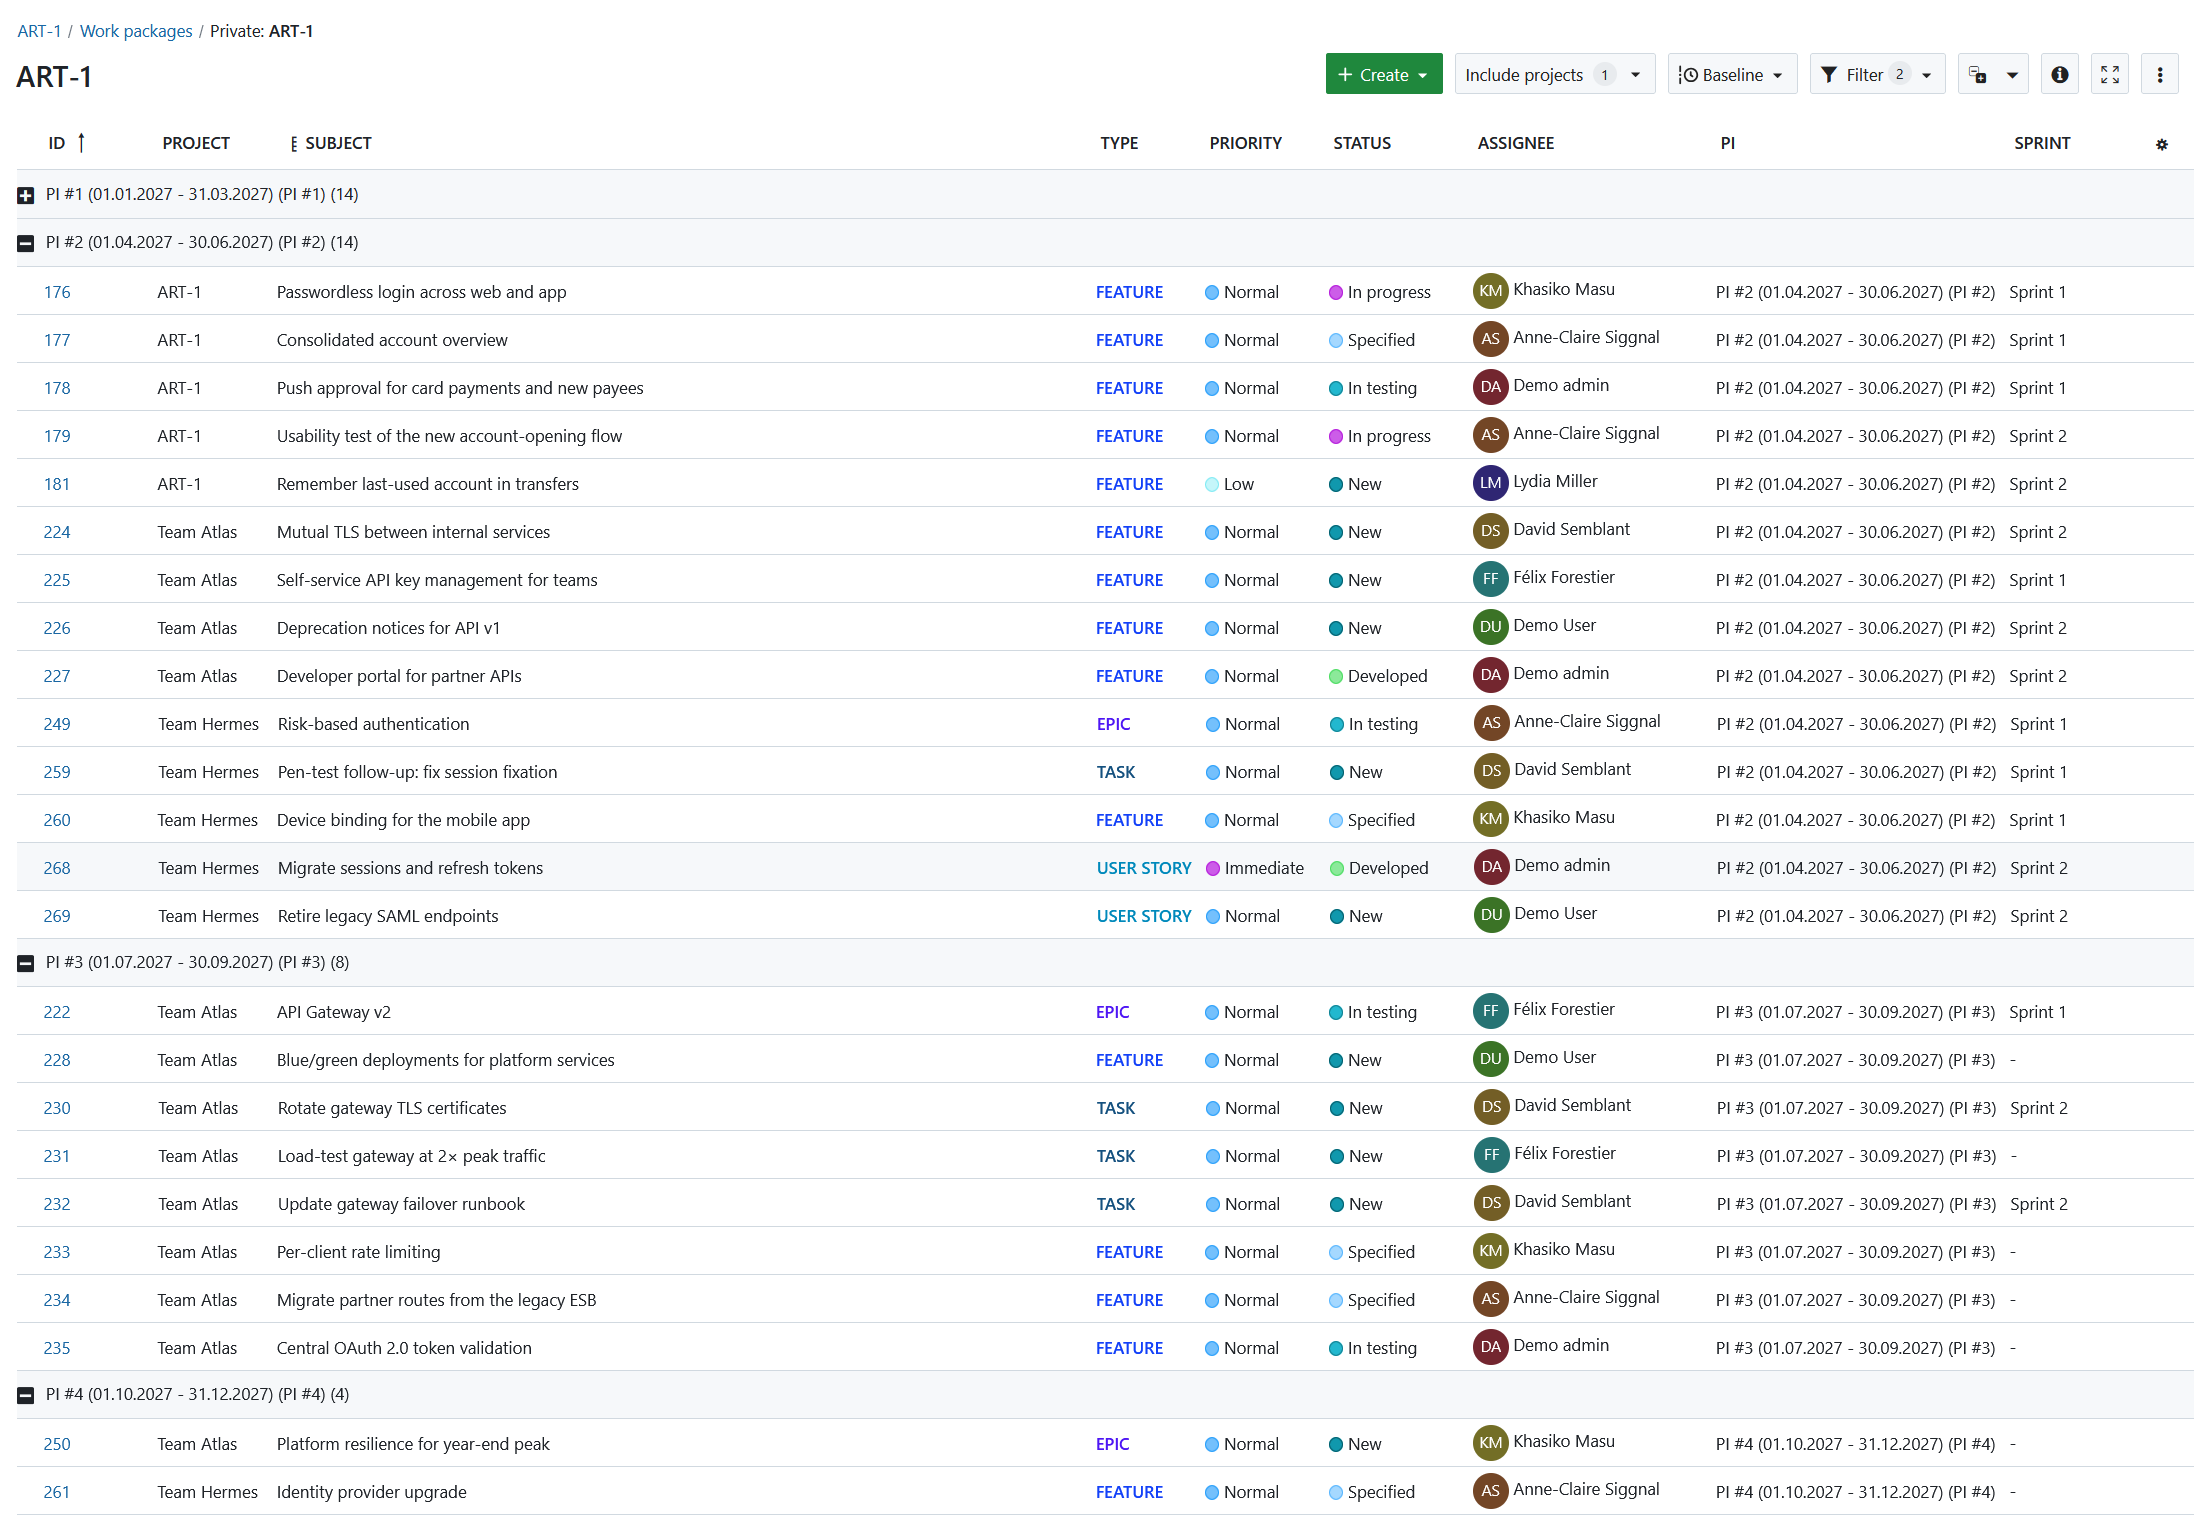Click the TASK type on row 259
Viewport: 2194px width, 1524px height.
1115,772
